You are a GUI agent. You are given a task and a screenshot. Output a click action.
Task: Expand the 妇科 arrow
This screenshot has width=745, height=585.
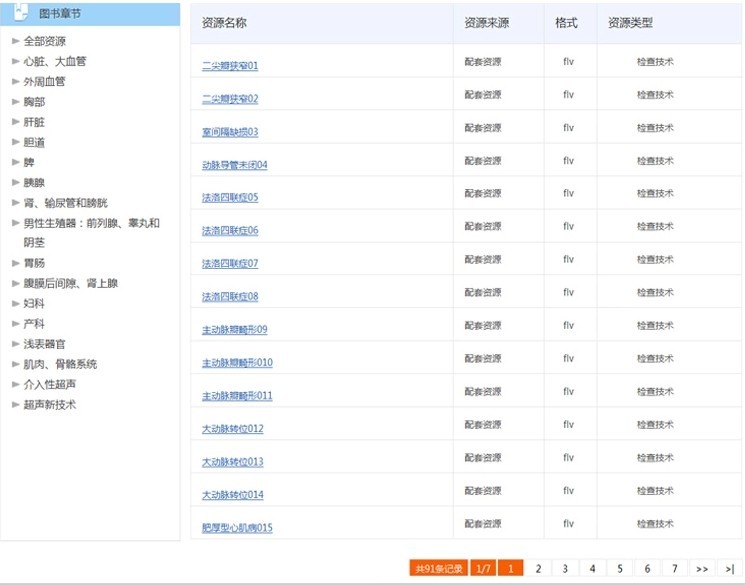pyautogui.click(x=16, y=304)
